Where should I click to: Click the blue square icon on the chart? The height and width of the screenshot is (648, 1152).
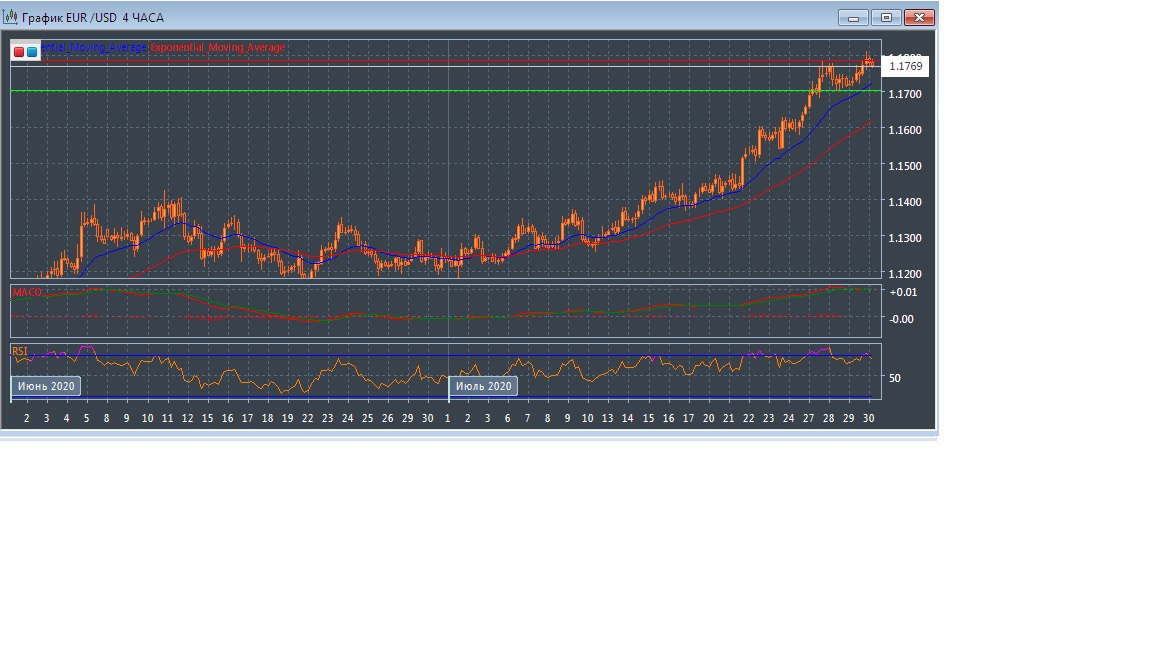[x=32, y=51]
